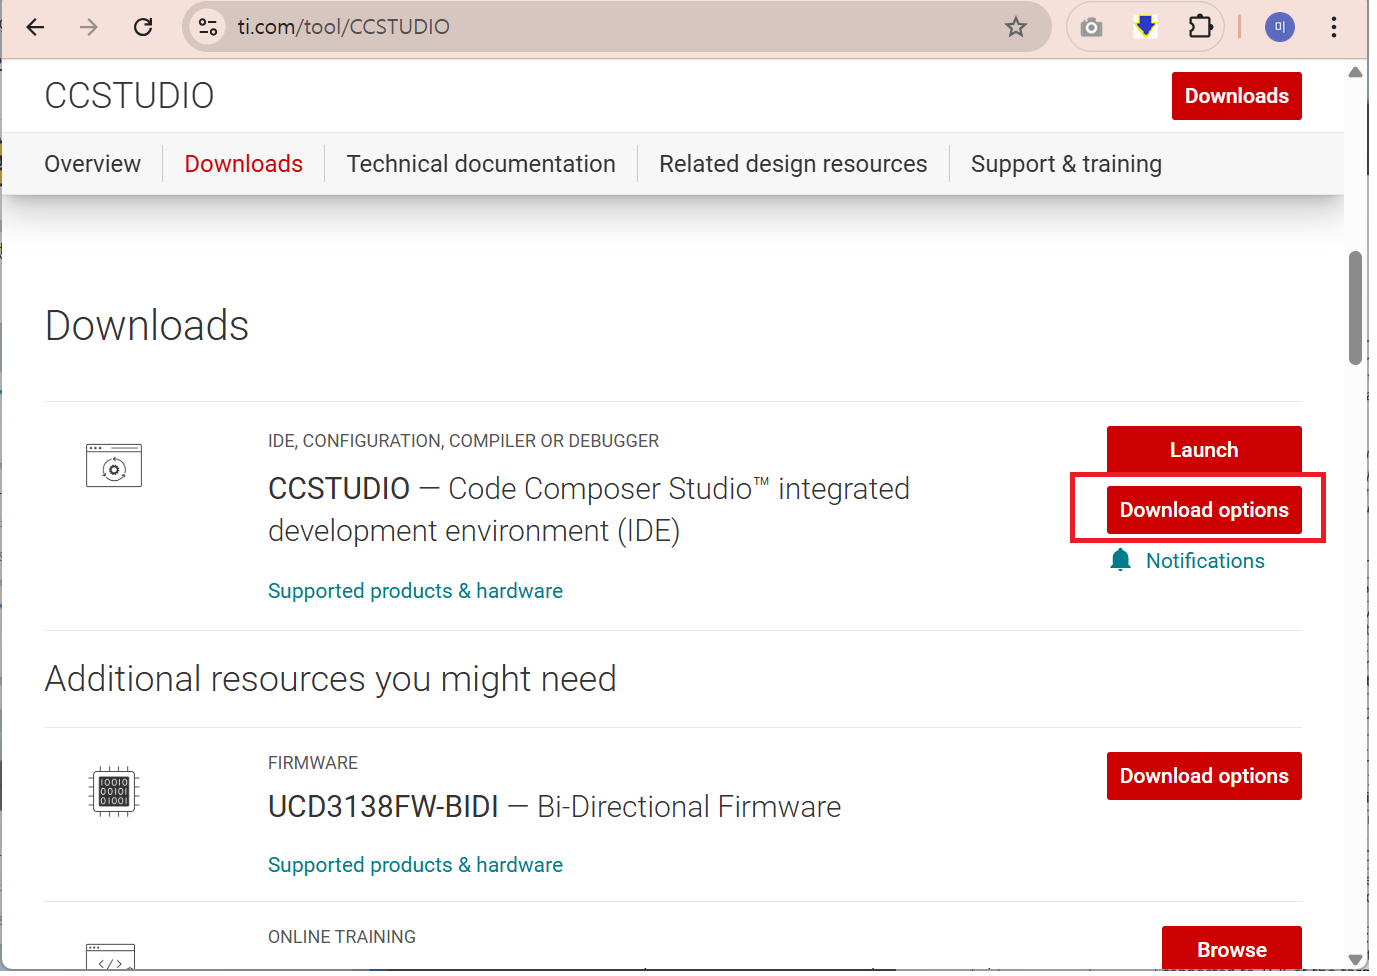
Task: Launch Code Composer Studio
Action: (x=1204, y=449)
